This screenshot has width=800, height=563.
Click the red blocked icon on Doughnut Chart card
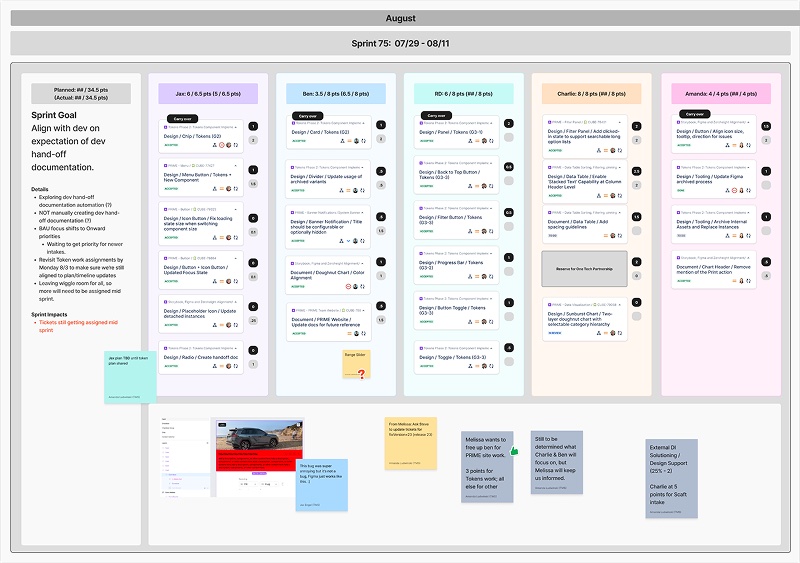(348, 286)
